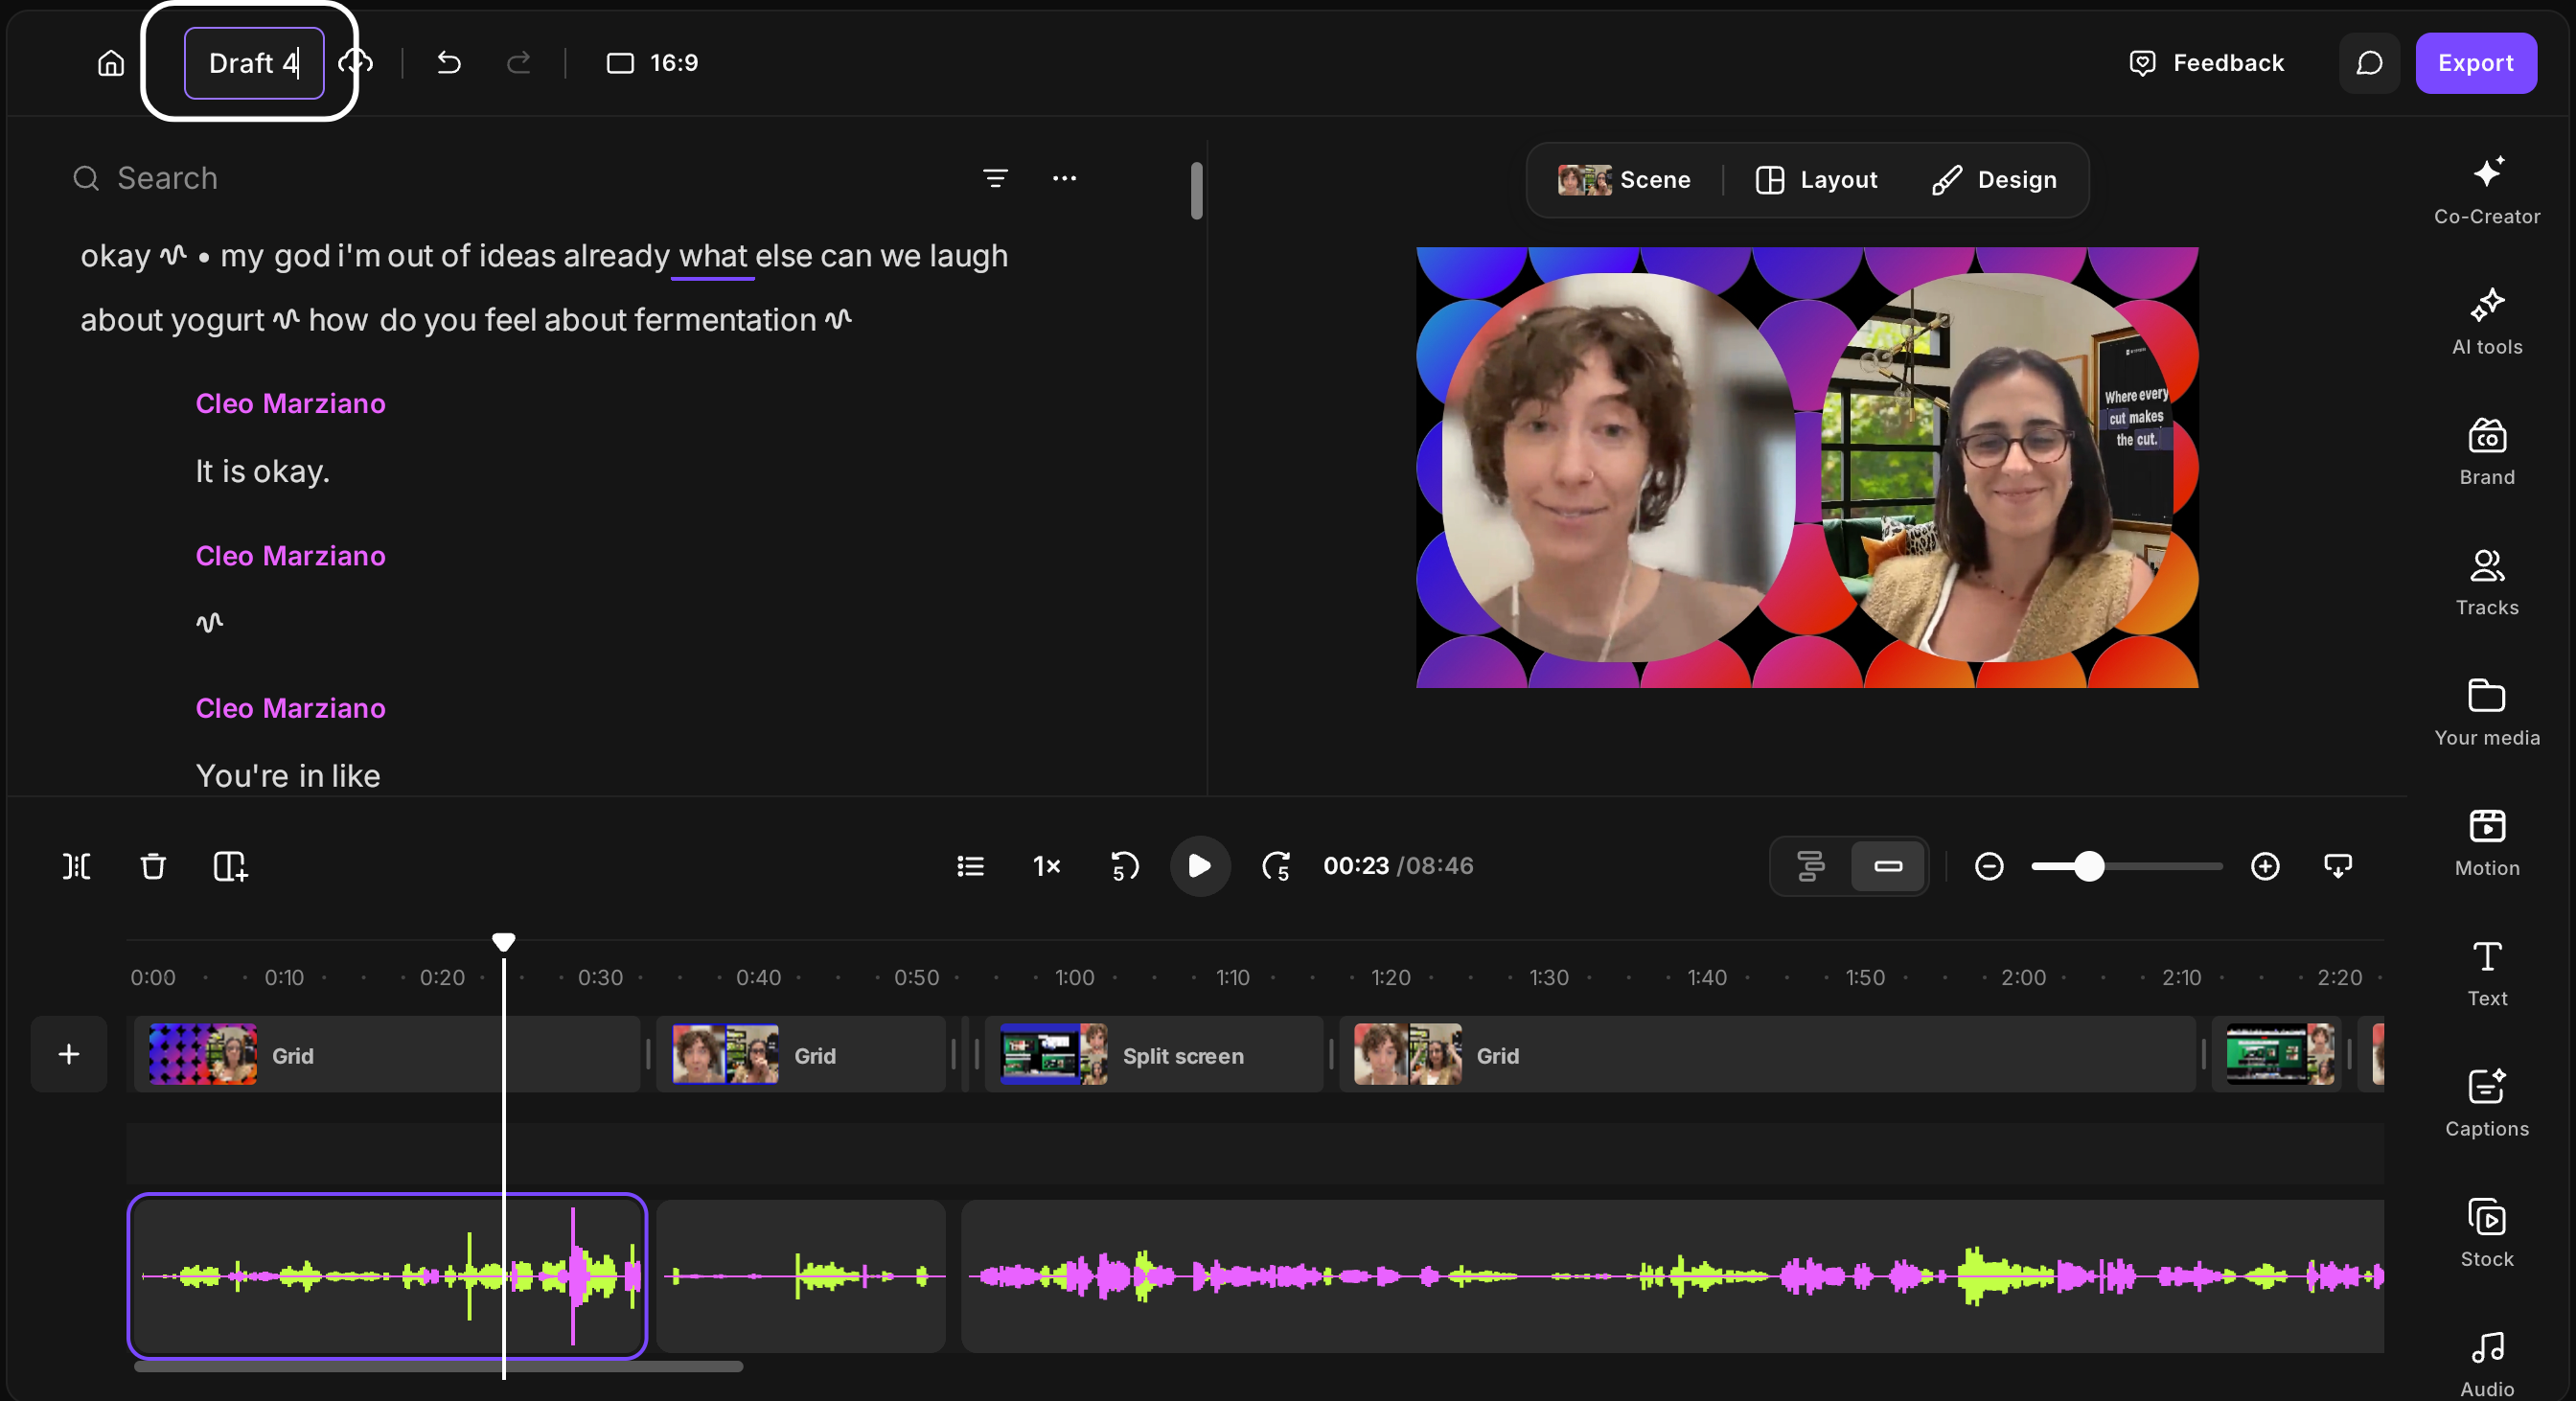Delete the selected clip with the trash icon
Viewport: 2576px width, 1401px height.
pos(152,866)
